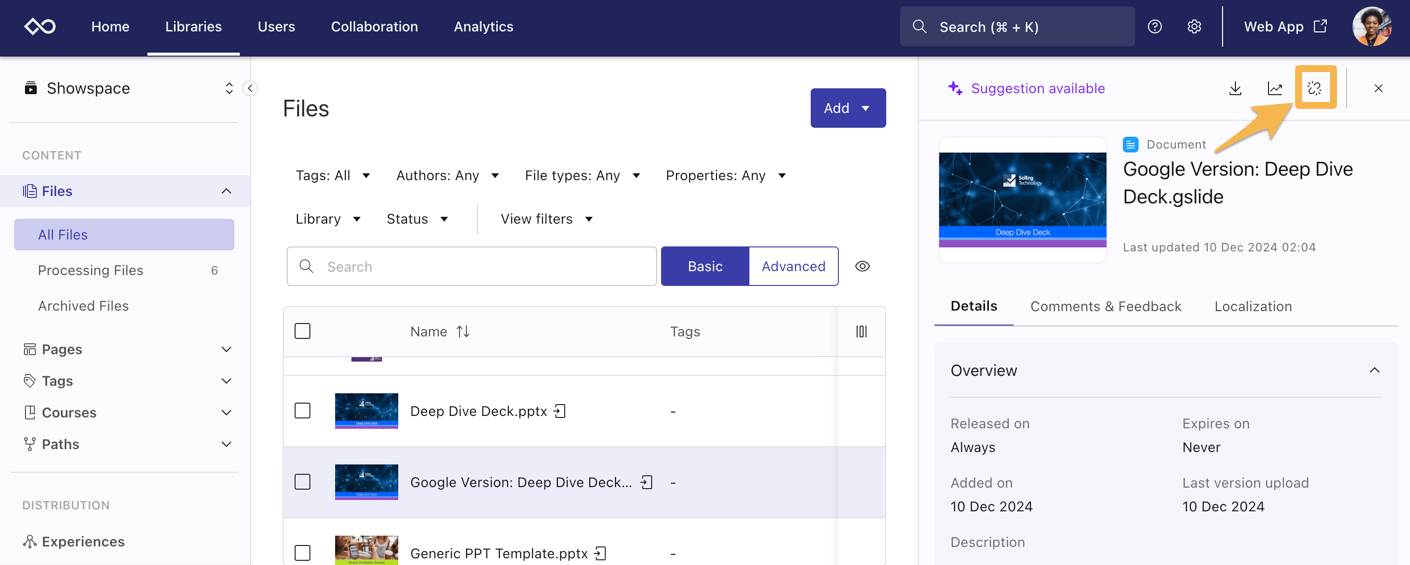Click the Search files input field
Viewport: 1410px width, 565px height.
[x=480, y=267]
